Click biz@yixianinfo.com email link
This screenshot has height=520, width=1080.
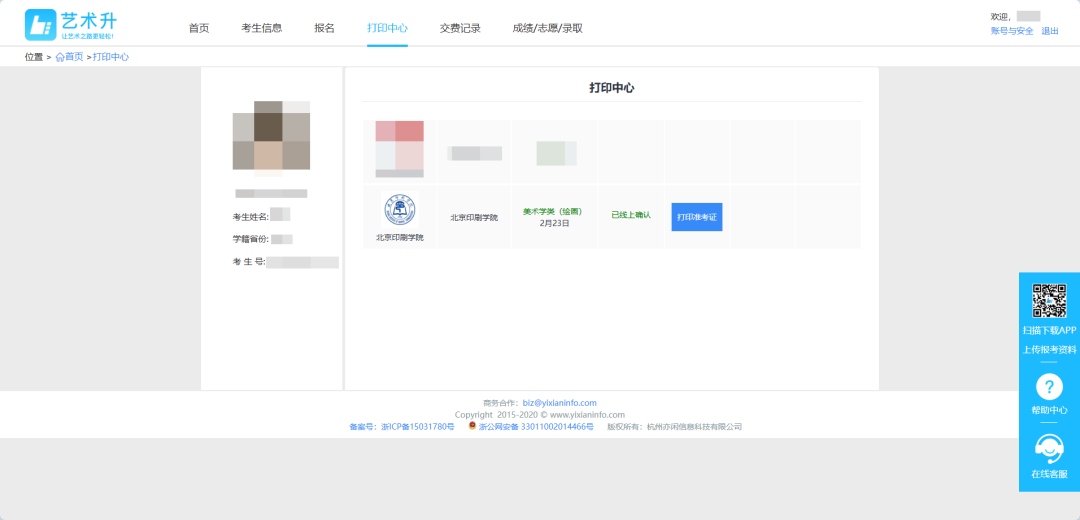point(559,402)
